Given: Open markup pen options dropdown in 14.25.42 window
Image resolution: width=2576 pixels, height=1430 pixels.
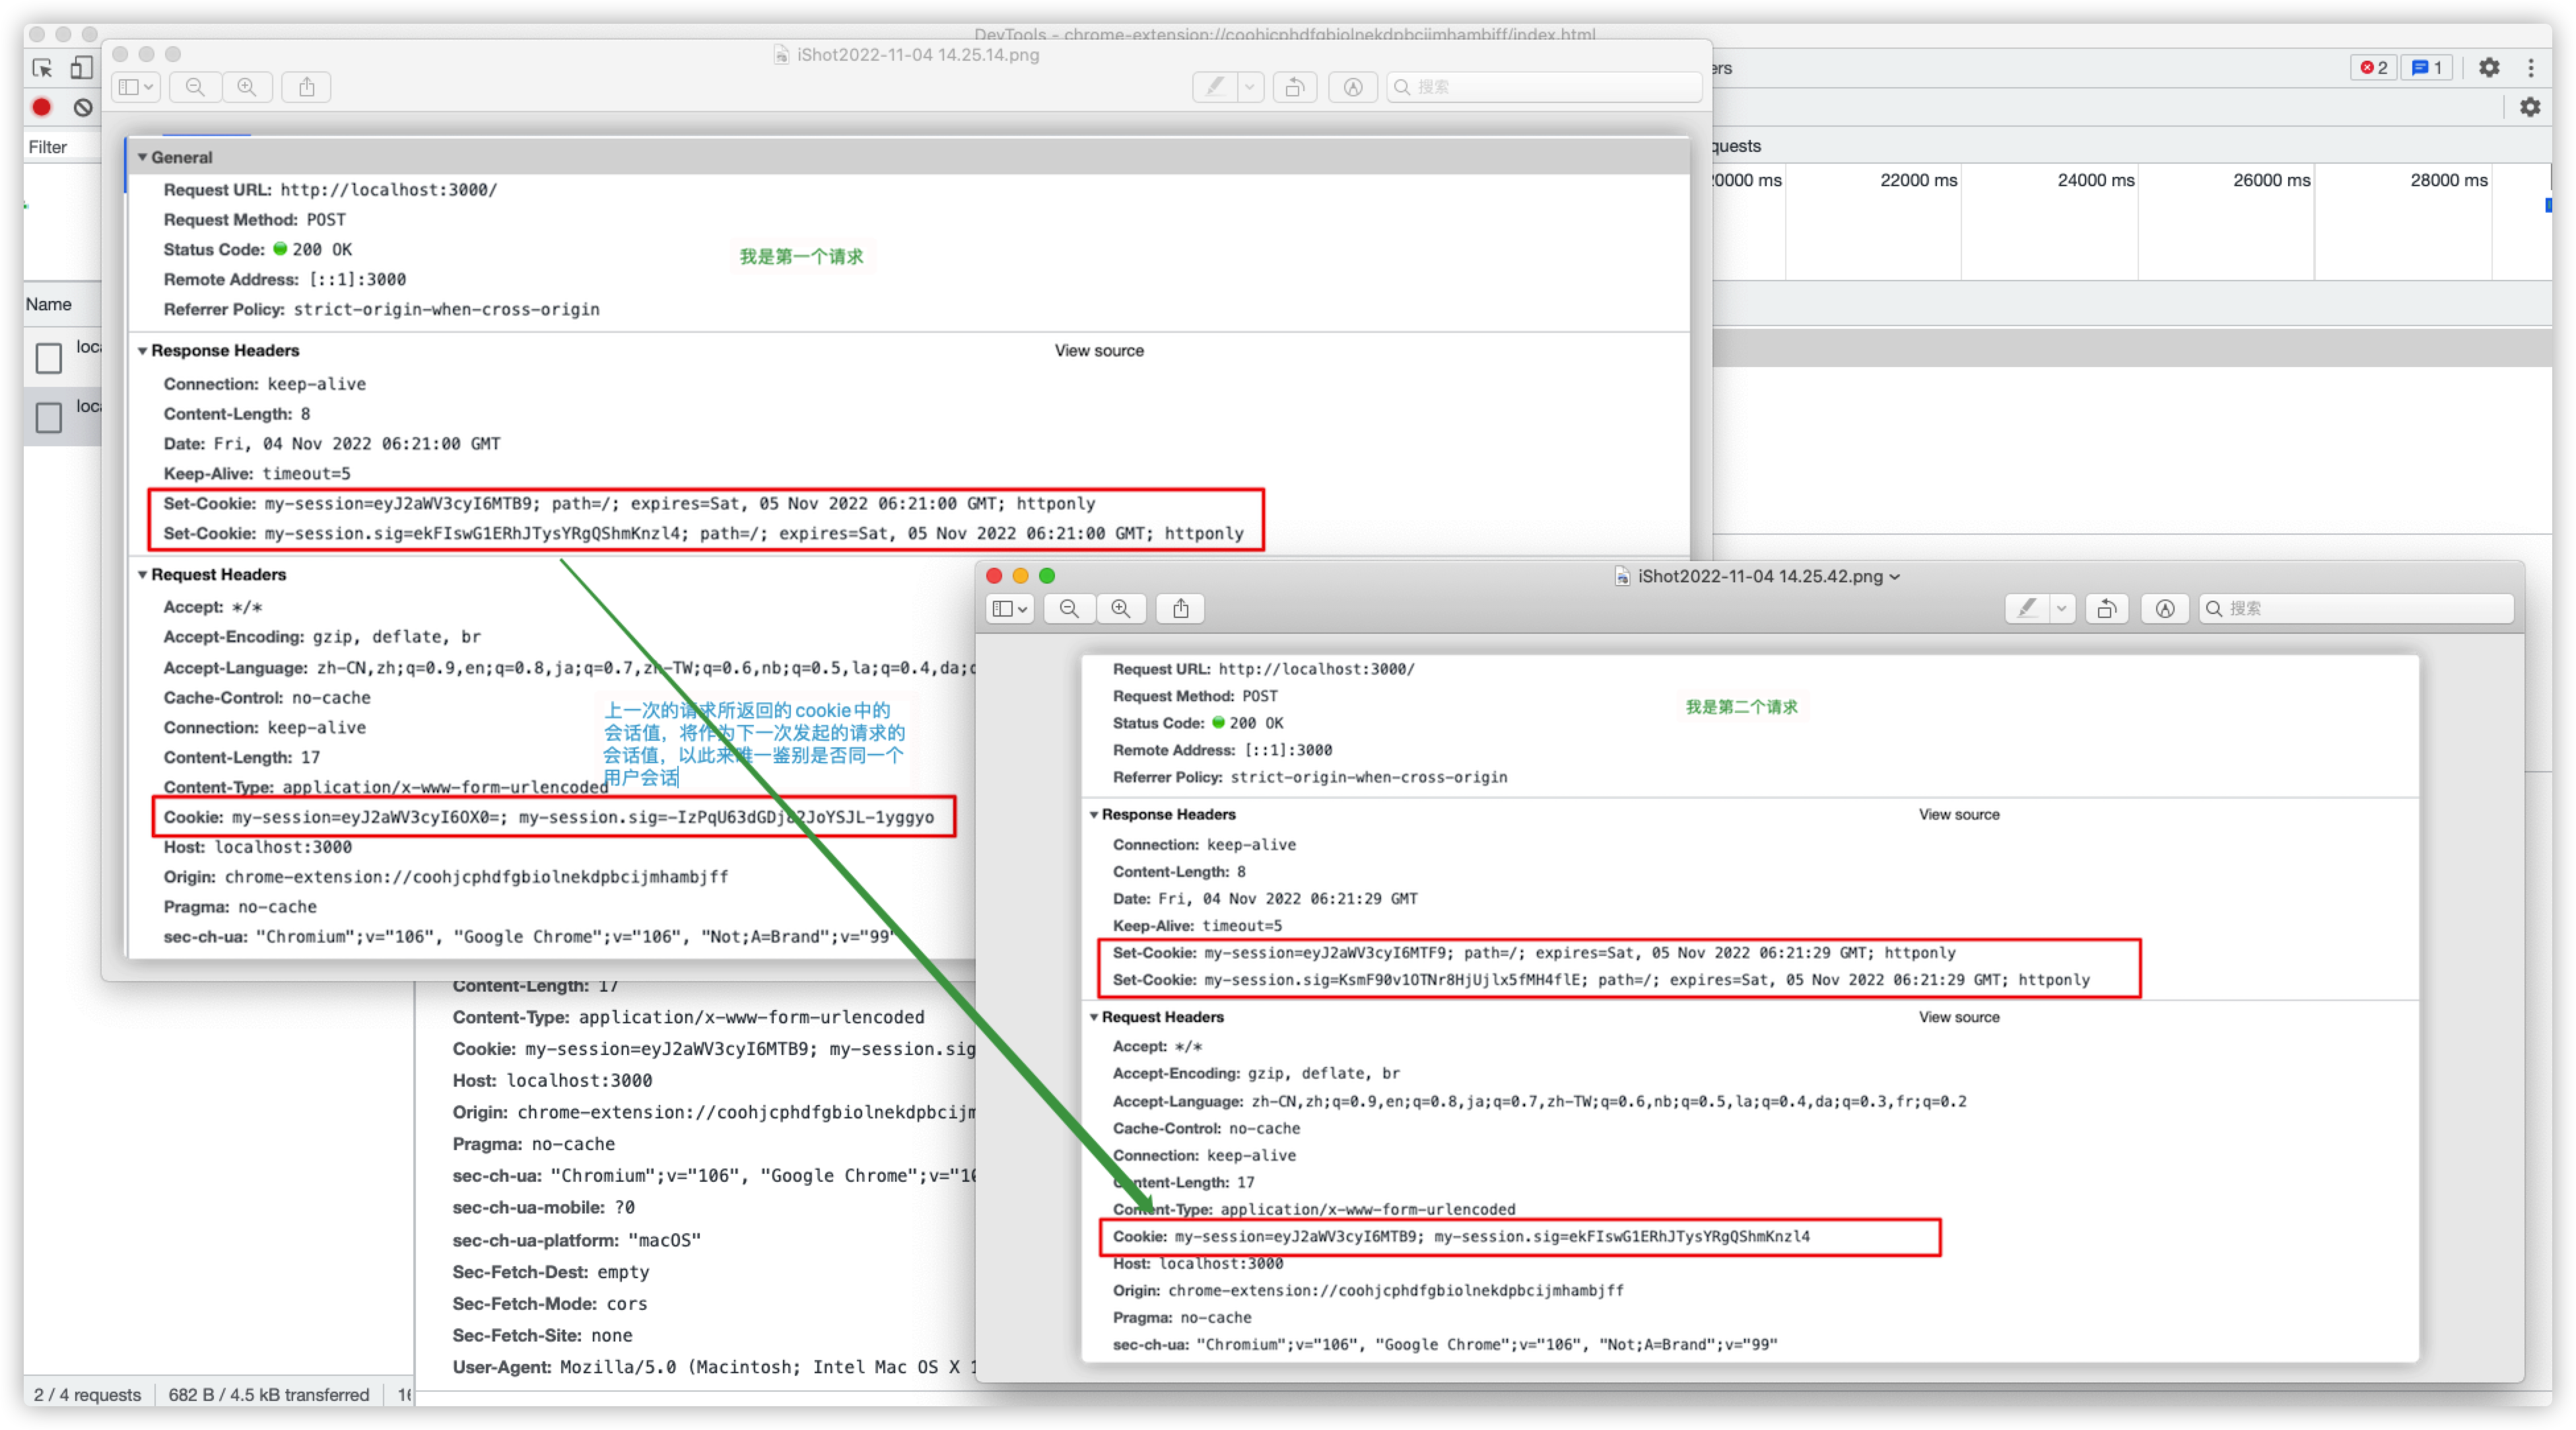Looking at the screenshot, I should pyautogui.click(x=2062, y=609).
